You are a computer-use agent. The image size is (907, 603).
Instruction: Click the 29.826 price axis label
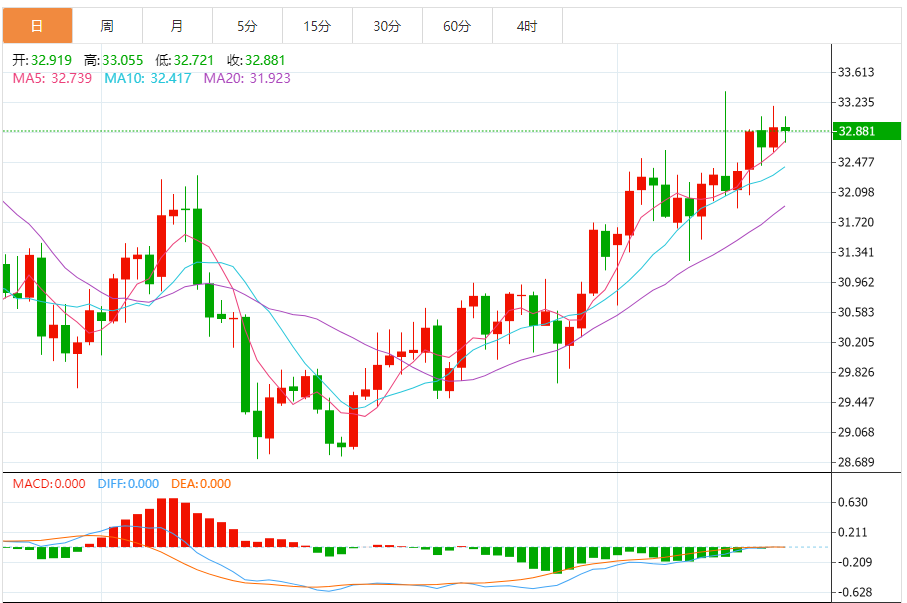click(x=856, y=372)
